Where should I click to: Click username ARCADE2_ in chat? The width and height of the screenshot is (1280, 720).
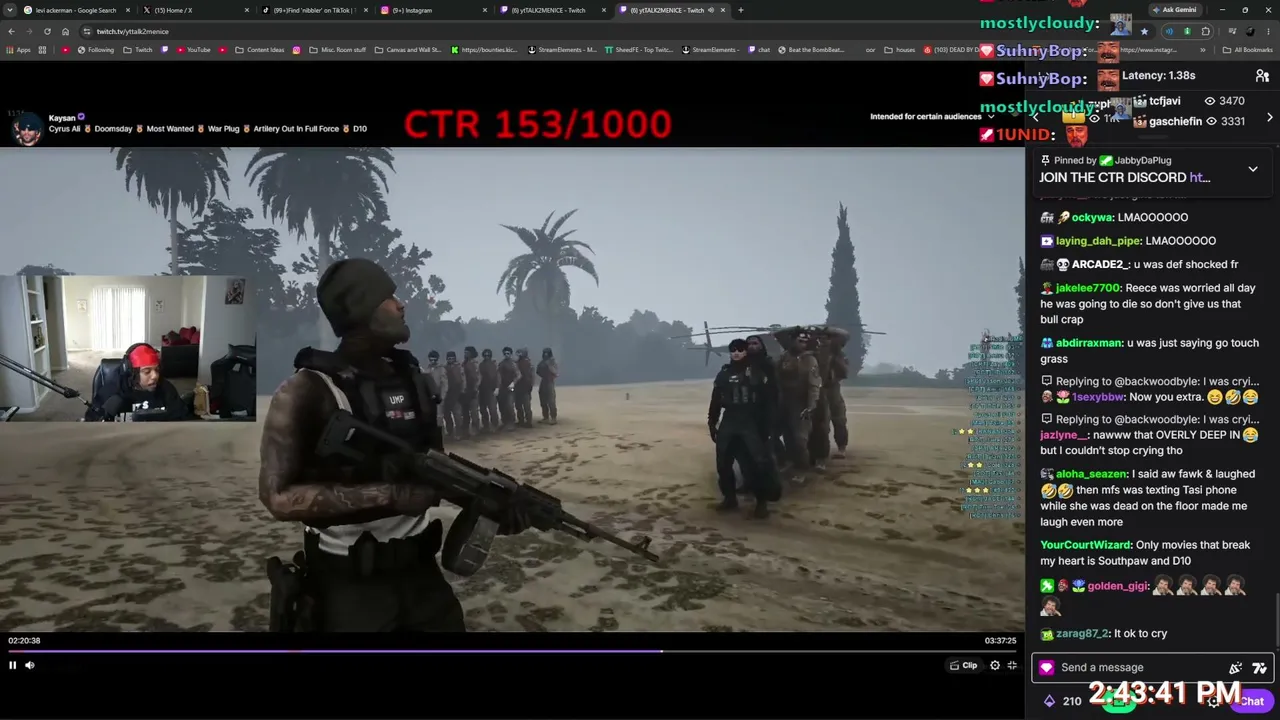point(1100,264)
